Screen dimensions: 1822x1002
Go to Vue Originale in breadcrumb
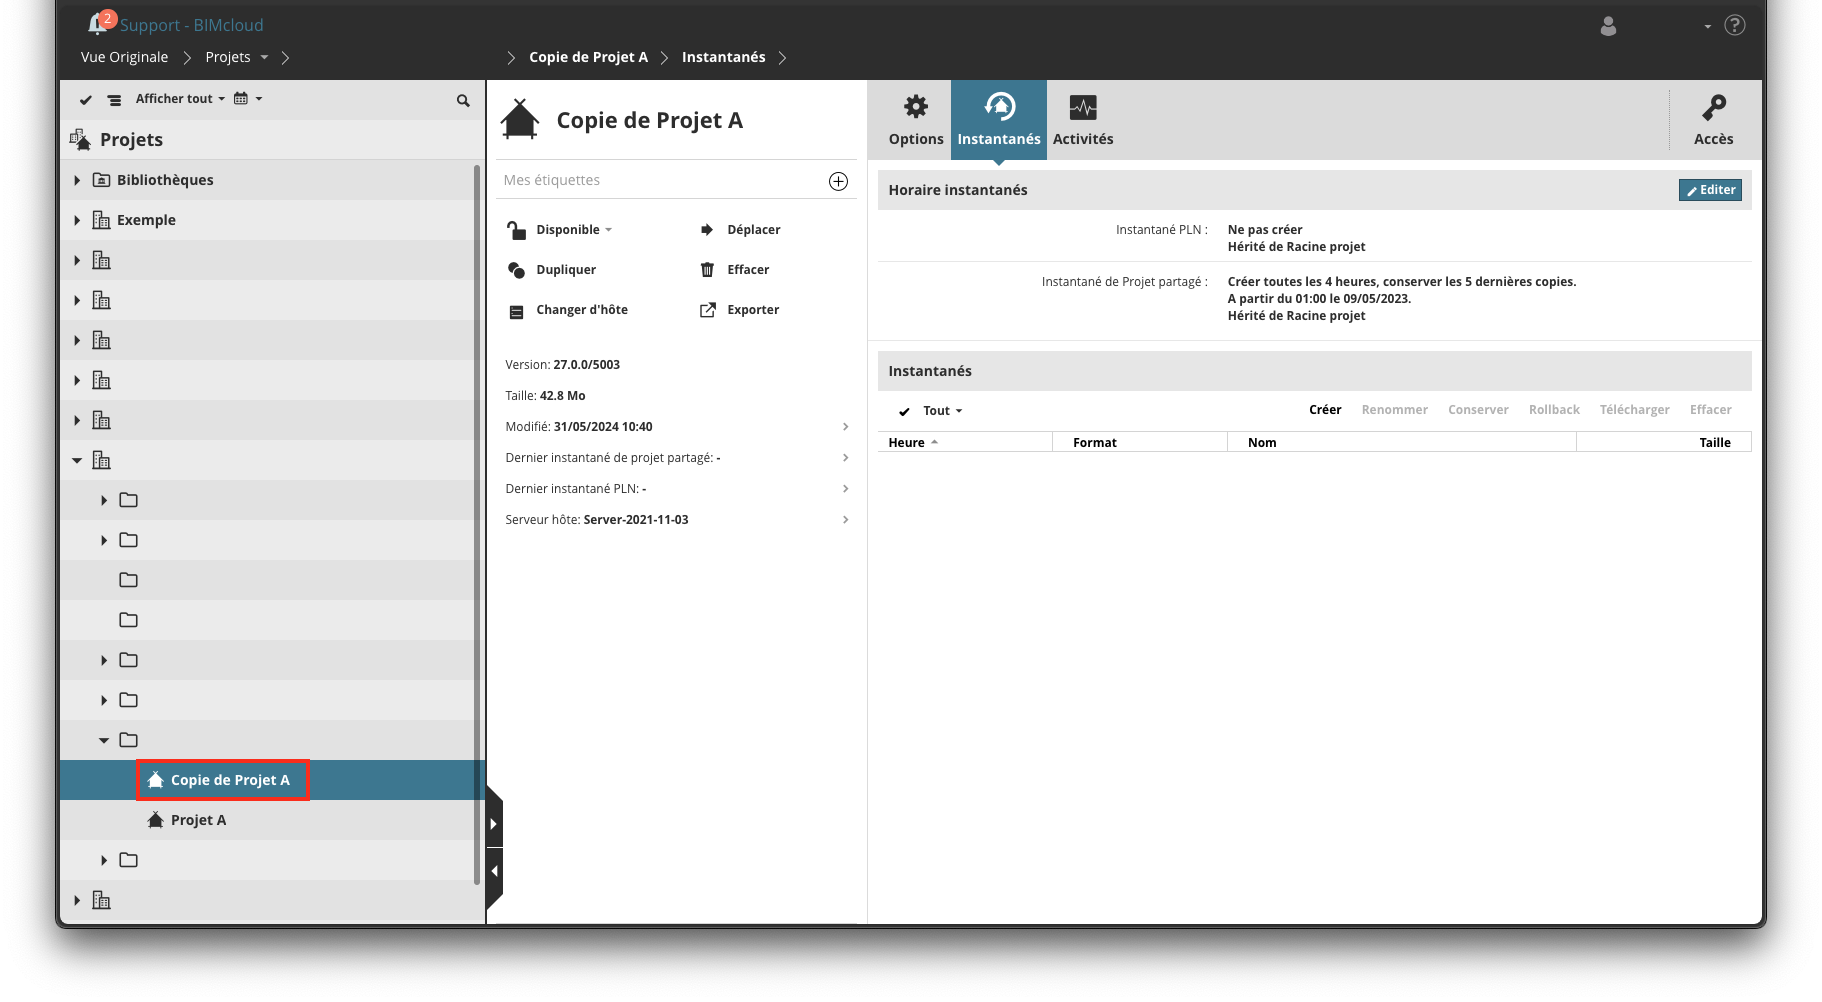click(124, 57)
